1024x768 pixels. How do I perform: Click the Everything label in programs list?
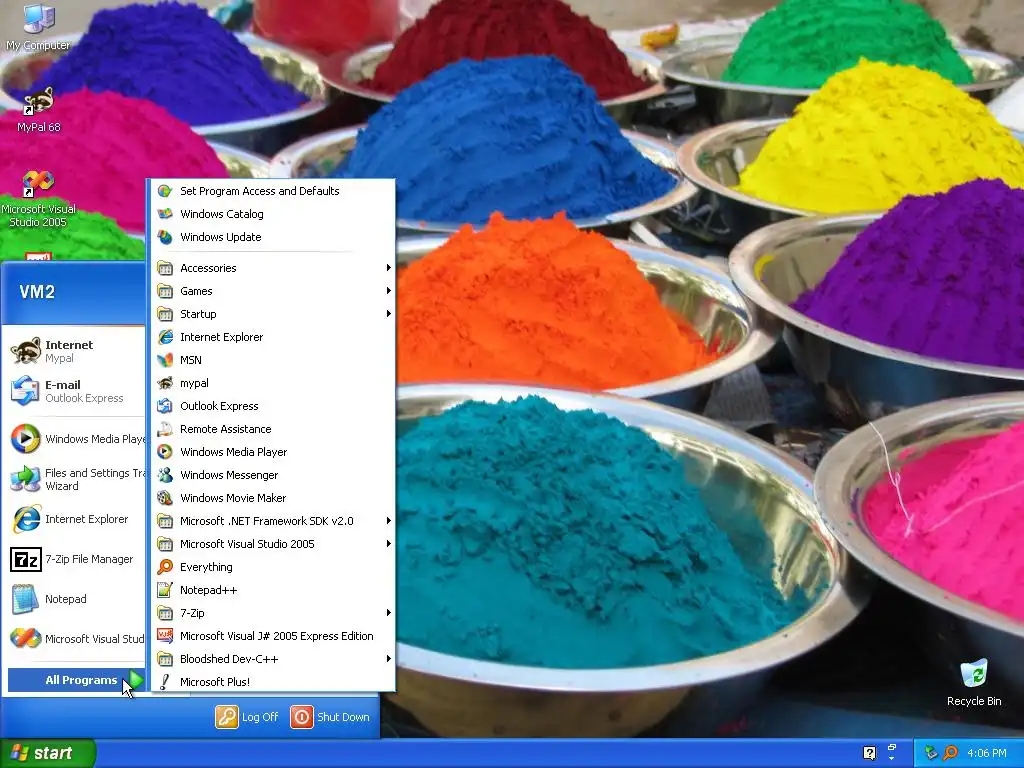(206, 568)
